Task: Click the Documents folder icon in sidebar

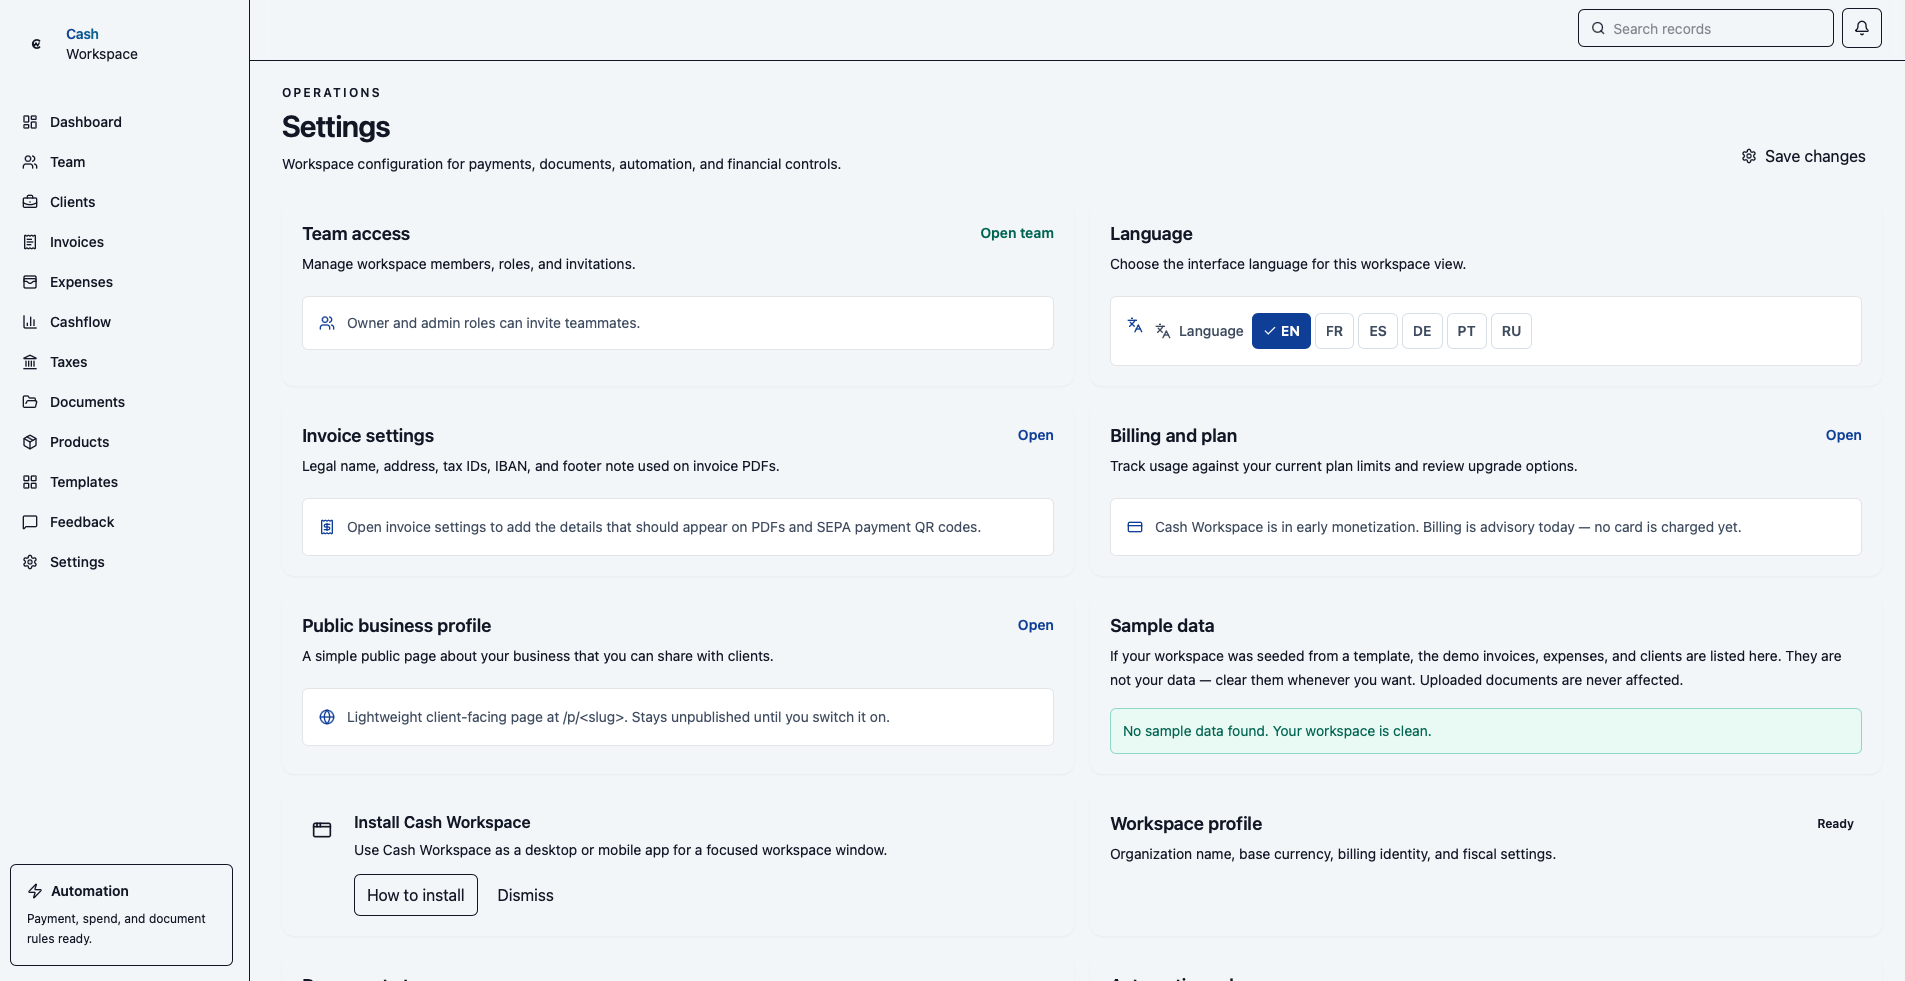Action: point(30,402)
